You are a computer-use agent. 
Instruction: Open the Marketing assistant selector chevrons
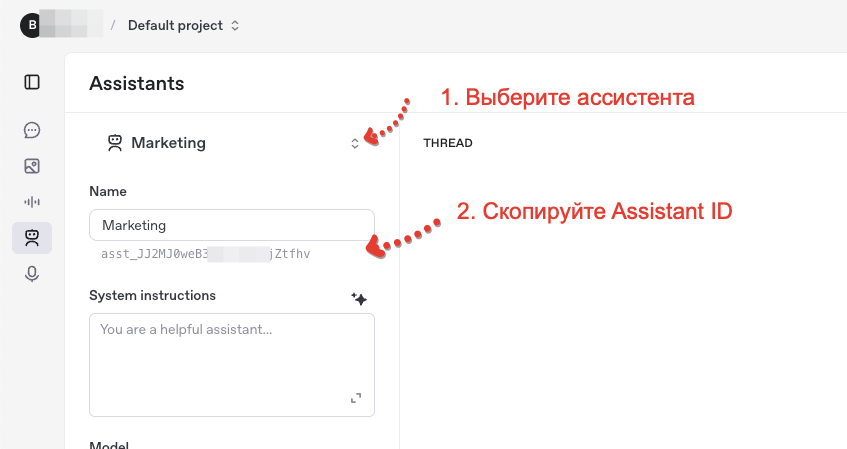(x=355, y=143)
